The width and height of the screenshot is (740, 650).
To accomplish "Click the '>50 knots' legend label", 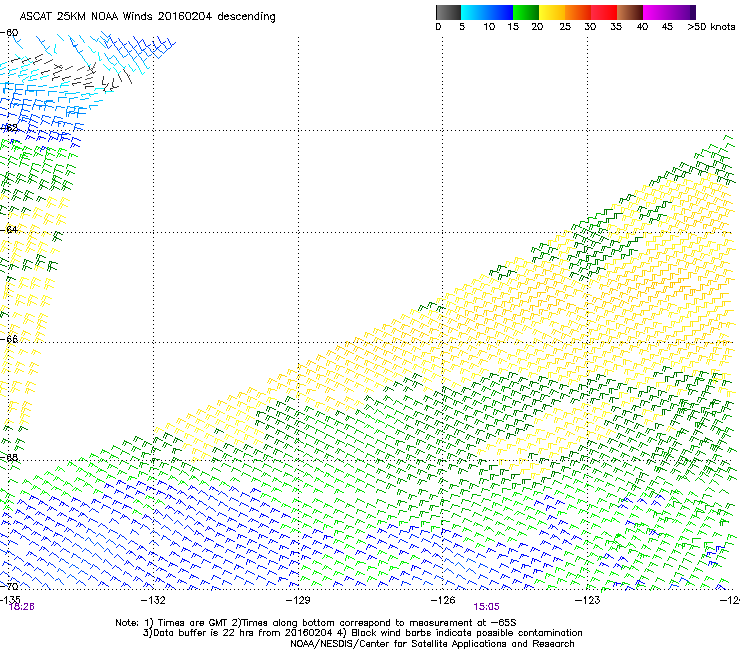I will [711, 27].
